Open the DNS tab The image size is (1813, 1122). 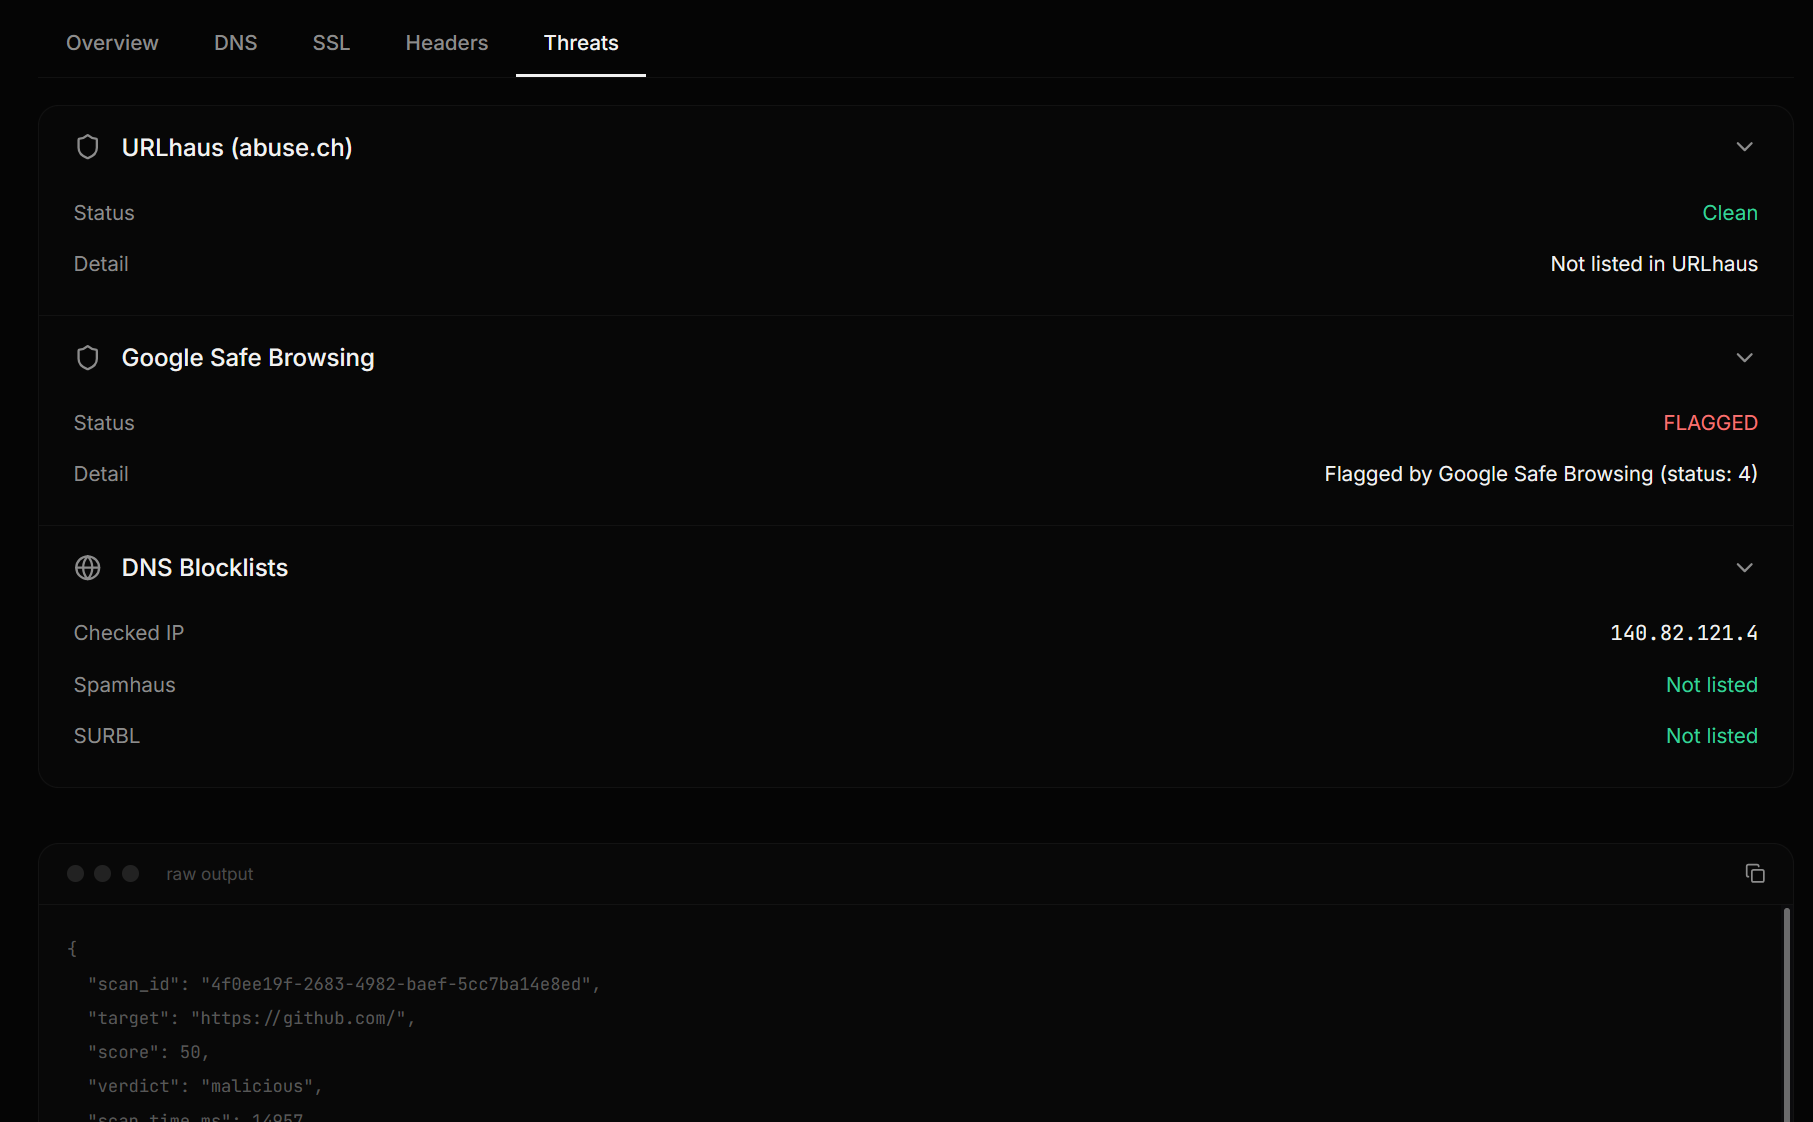click(235, 43)
